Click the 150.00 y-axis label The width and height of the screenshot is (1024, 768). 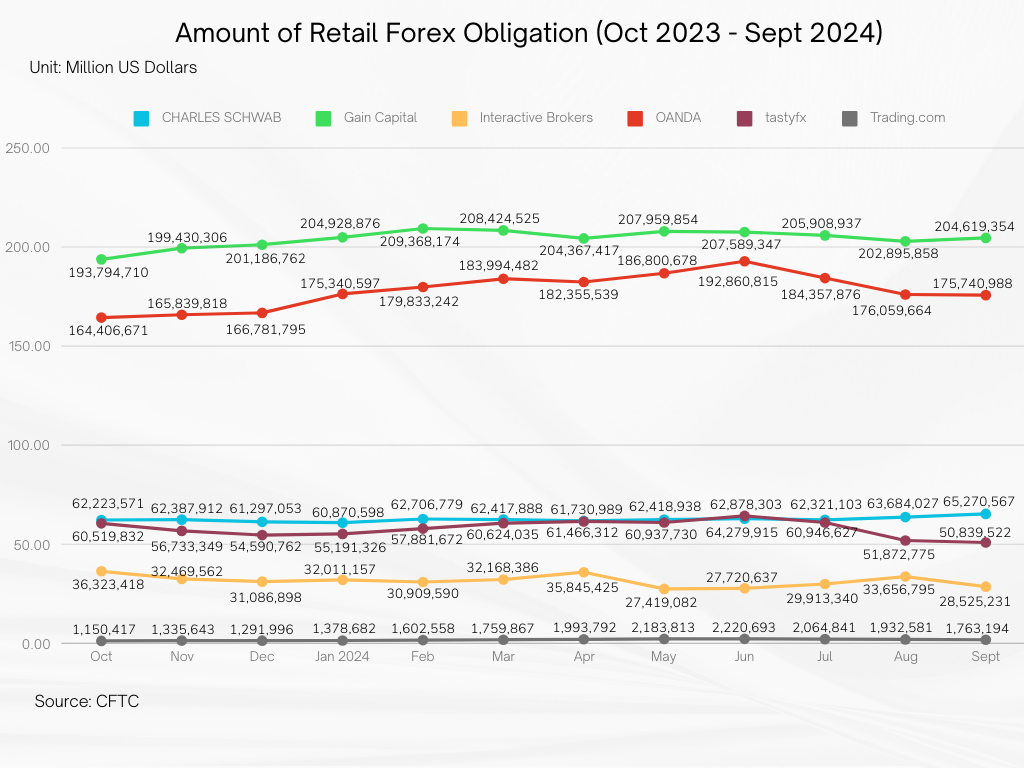(x=29, y=346)
